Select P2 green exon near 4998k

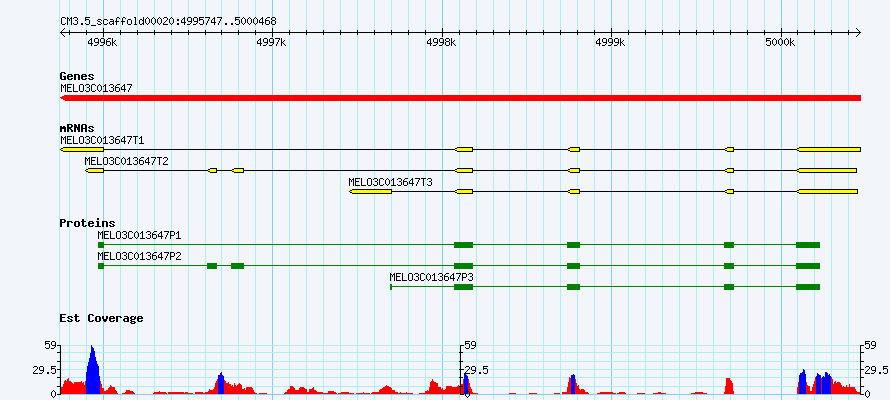[463, 266]
